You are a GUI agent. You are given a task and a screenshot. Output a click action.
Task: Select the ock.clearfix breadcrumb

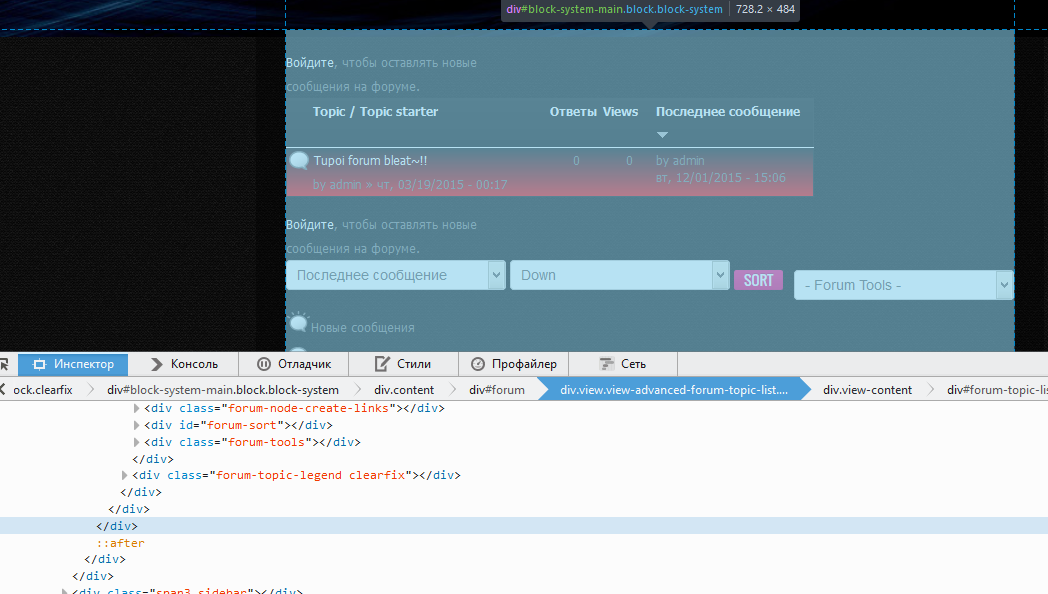tap(43, 390)
